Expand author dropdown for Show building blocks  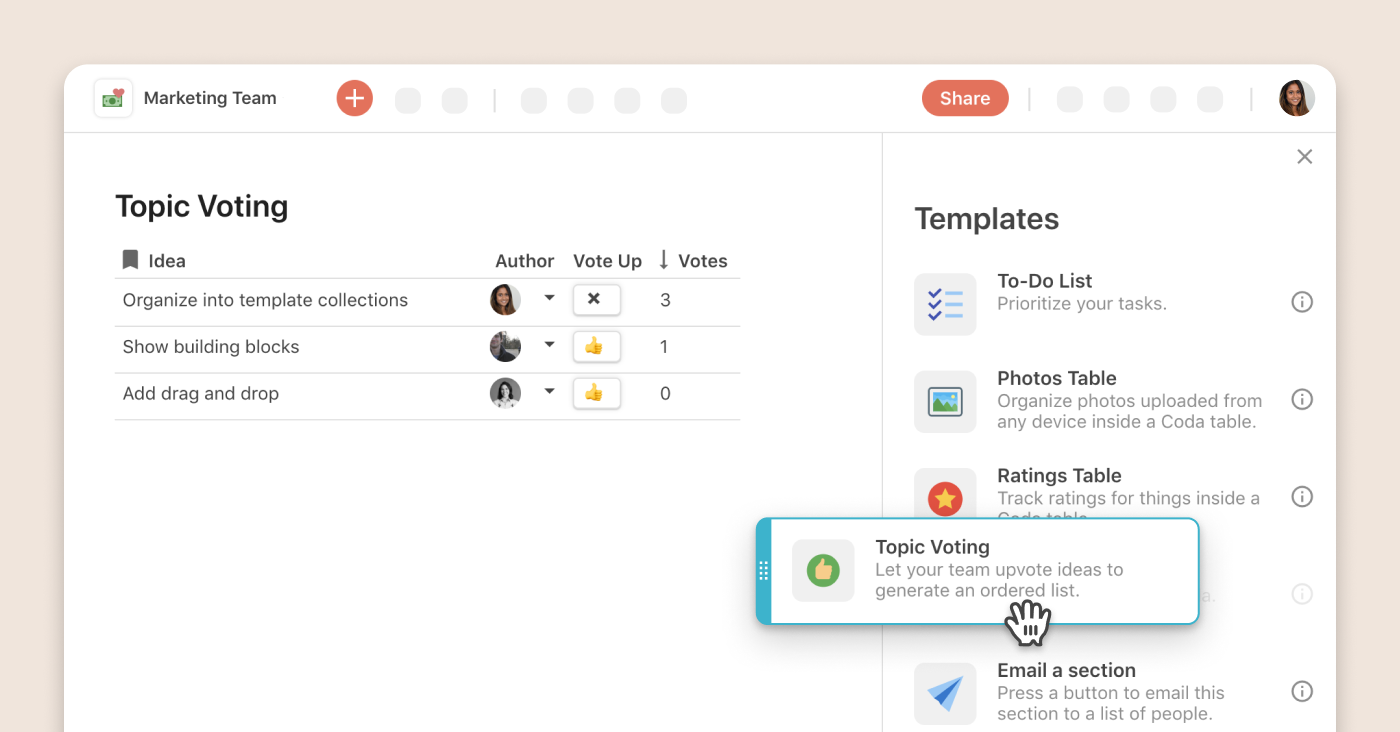(x=549, y=345)
